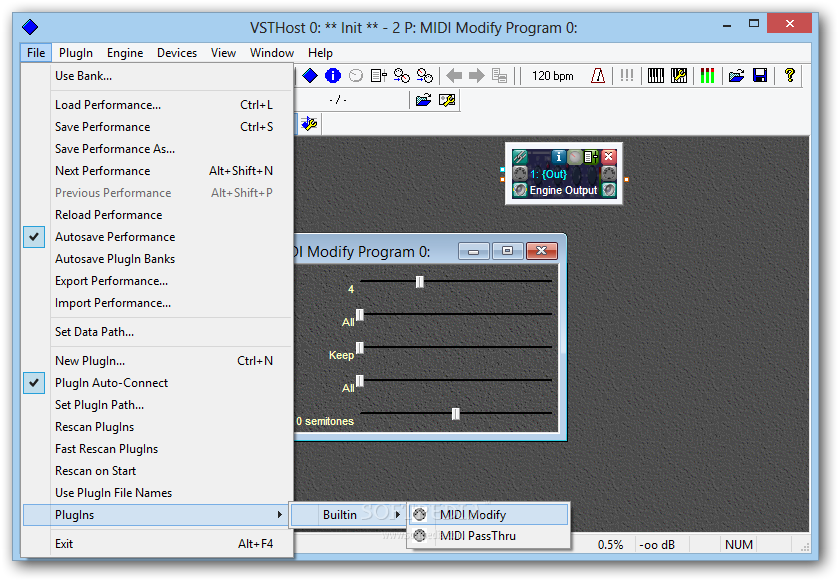
Task: Click the blue arrow with wrench icon
Action: [309, 124]
